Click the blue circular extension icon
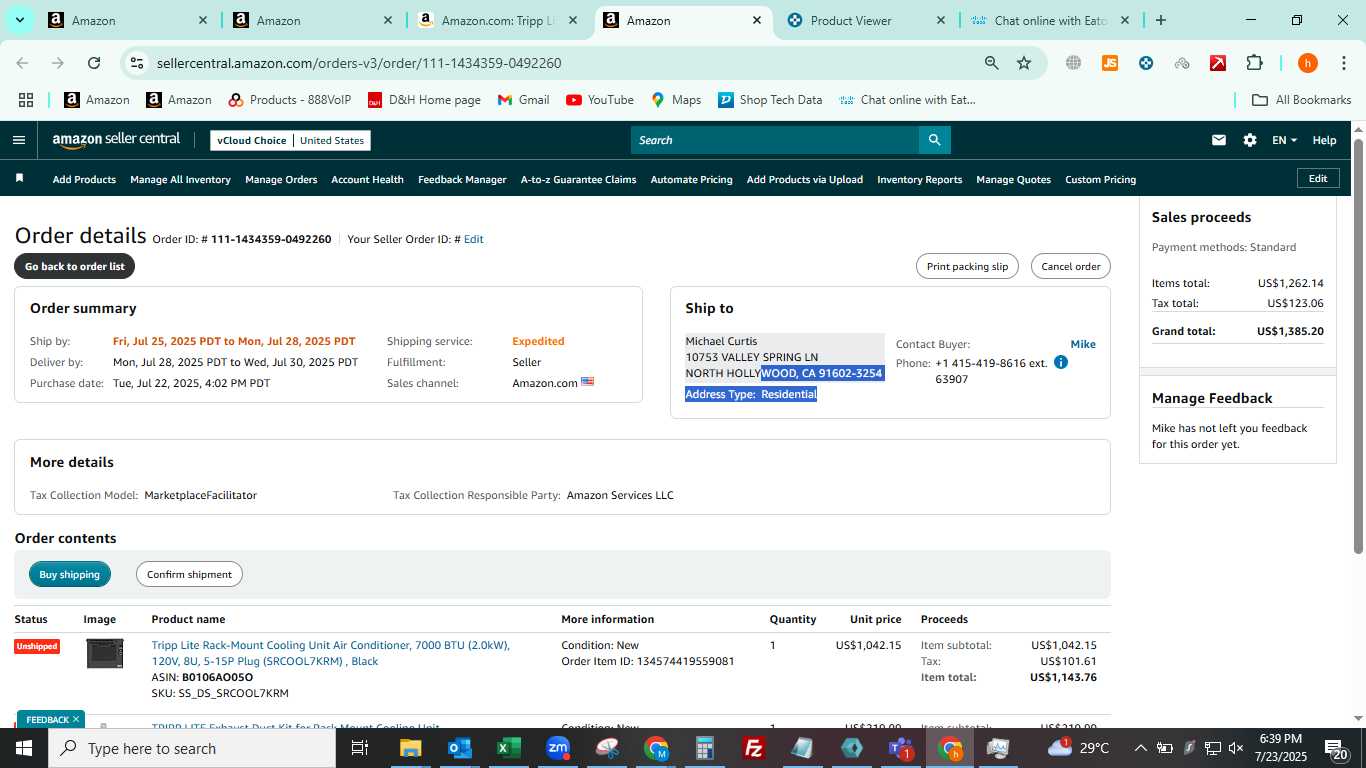Image resolution: width=1366 pixels, height=768 pixels. click(x=1146, y=63)
